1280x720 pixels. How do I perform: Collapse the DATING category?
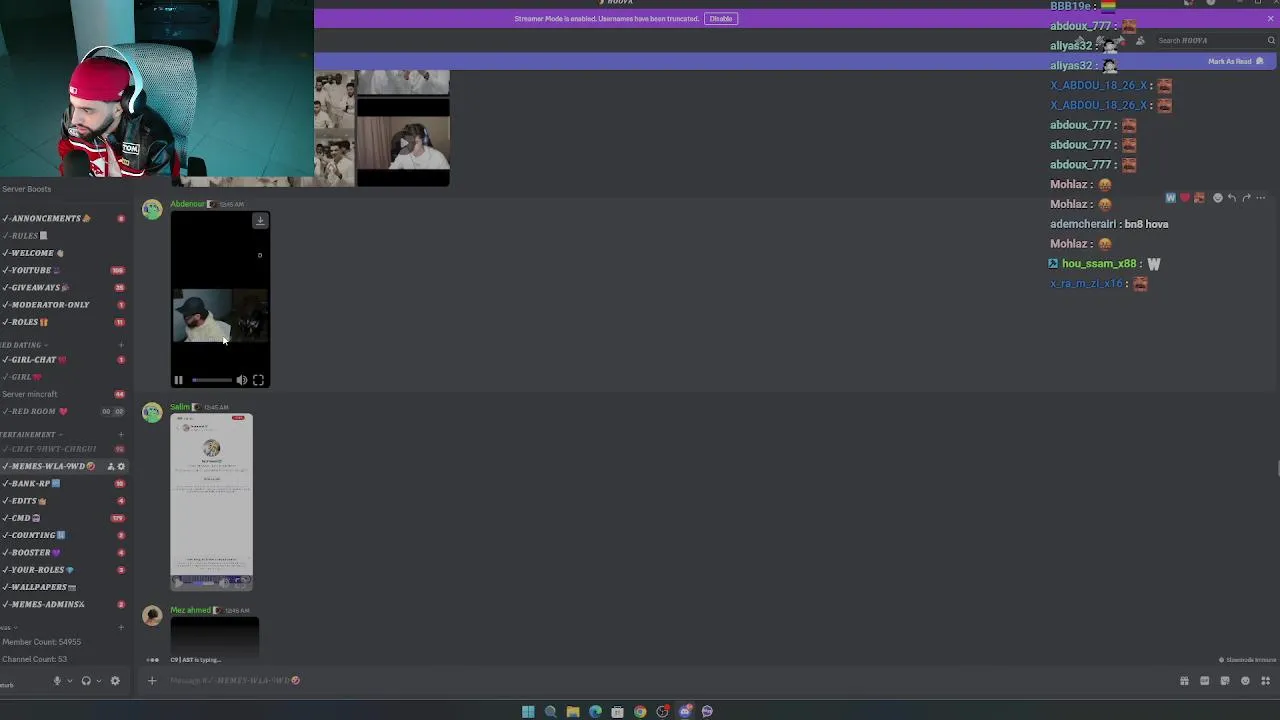22,345
